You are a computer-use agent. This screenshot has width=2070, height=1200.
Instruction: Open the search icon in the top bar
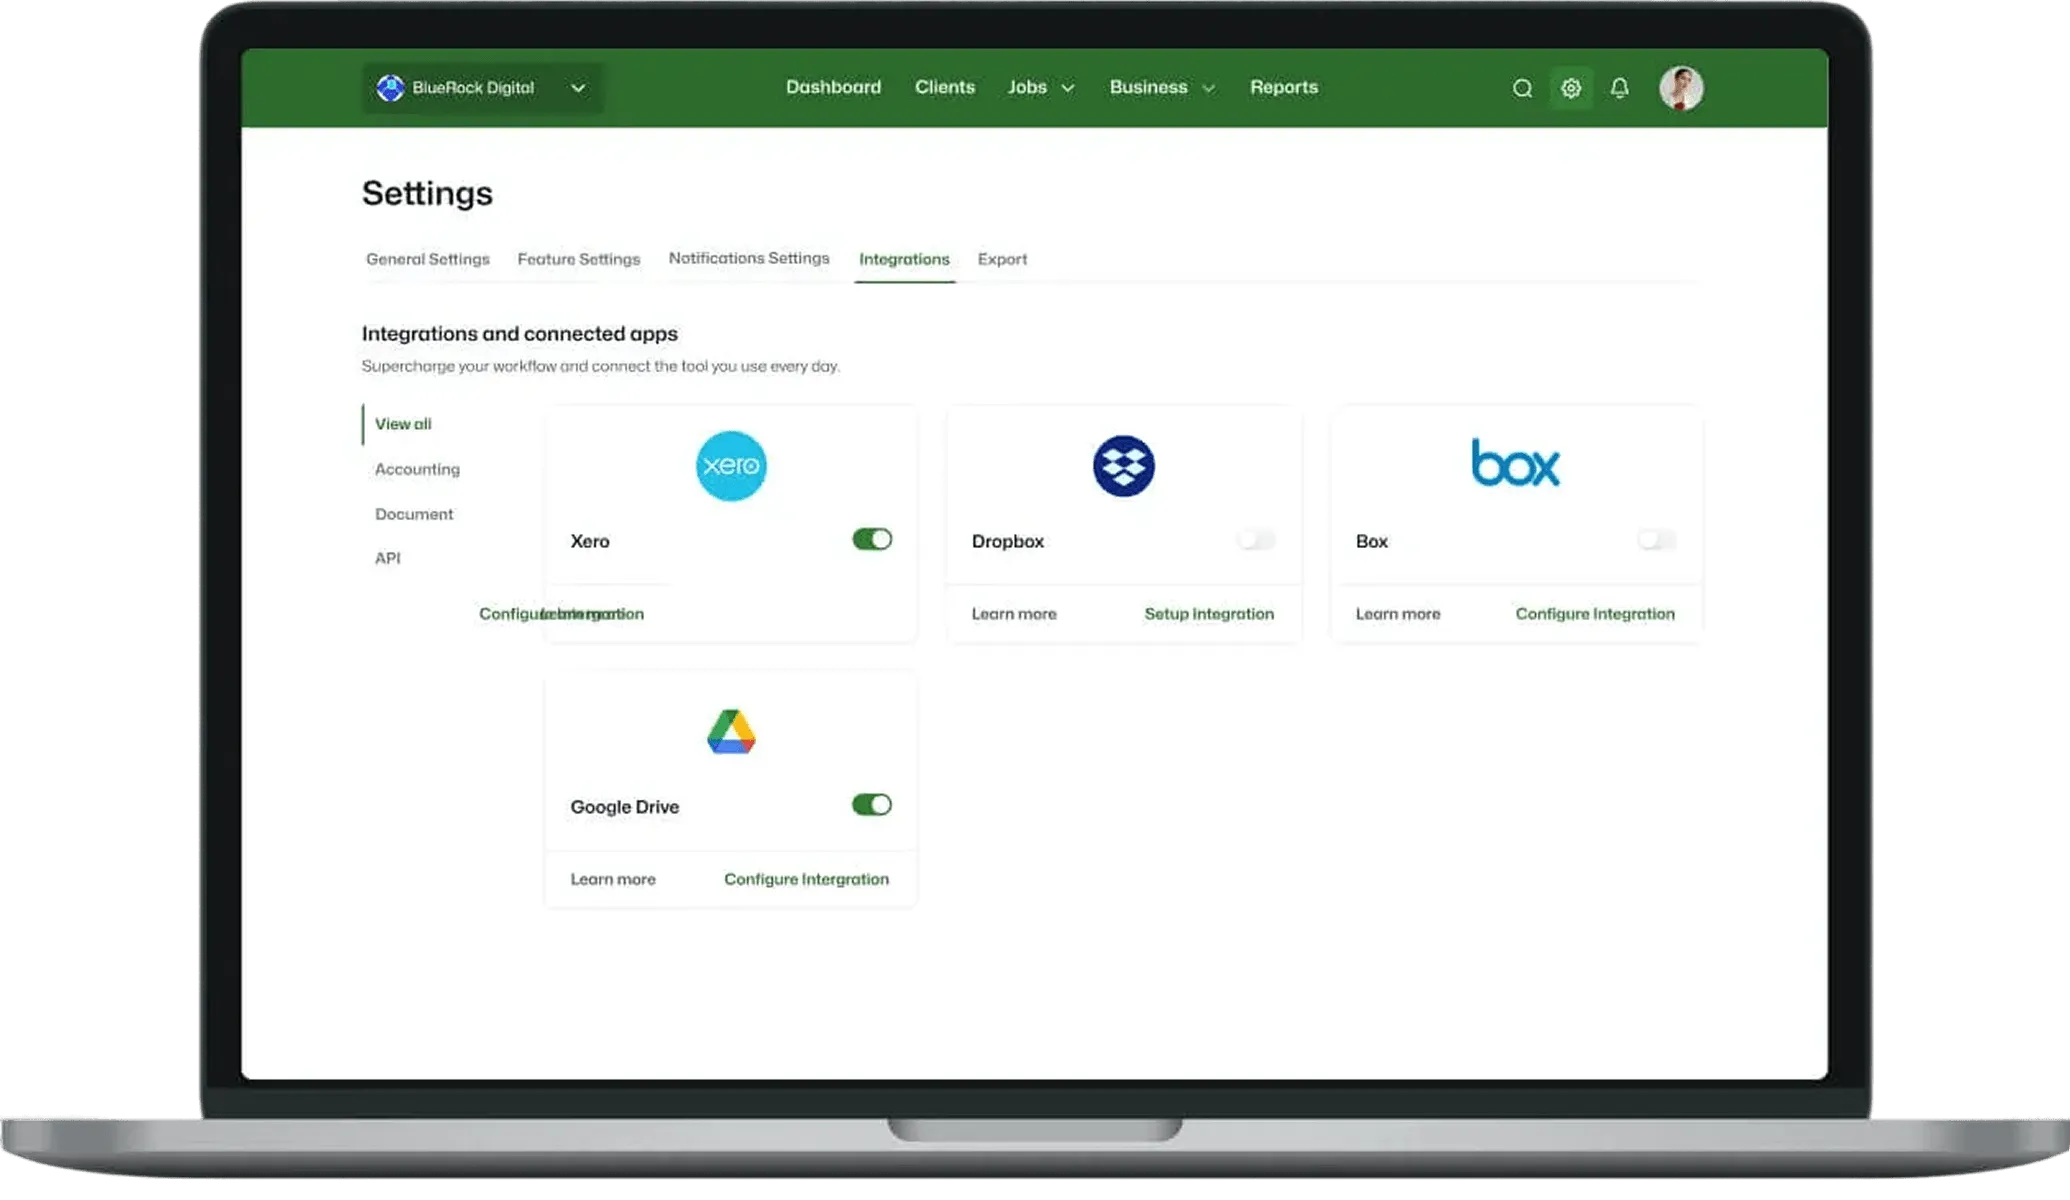tap(1522, 88)
